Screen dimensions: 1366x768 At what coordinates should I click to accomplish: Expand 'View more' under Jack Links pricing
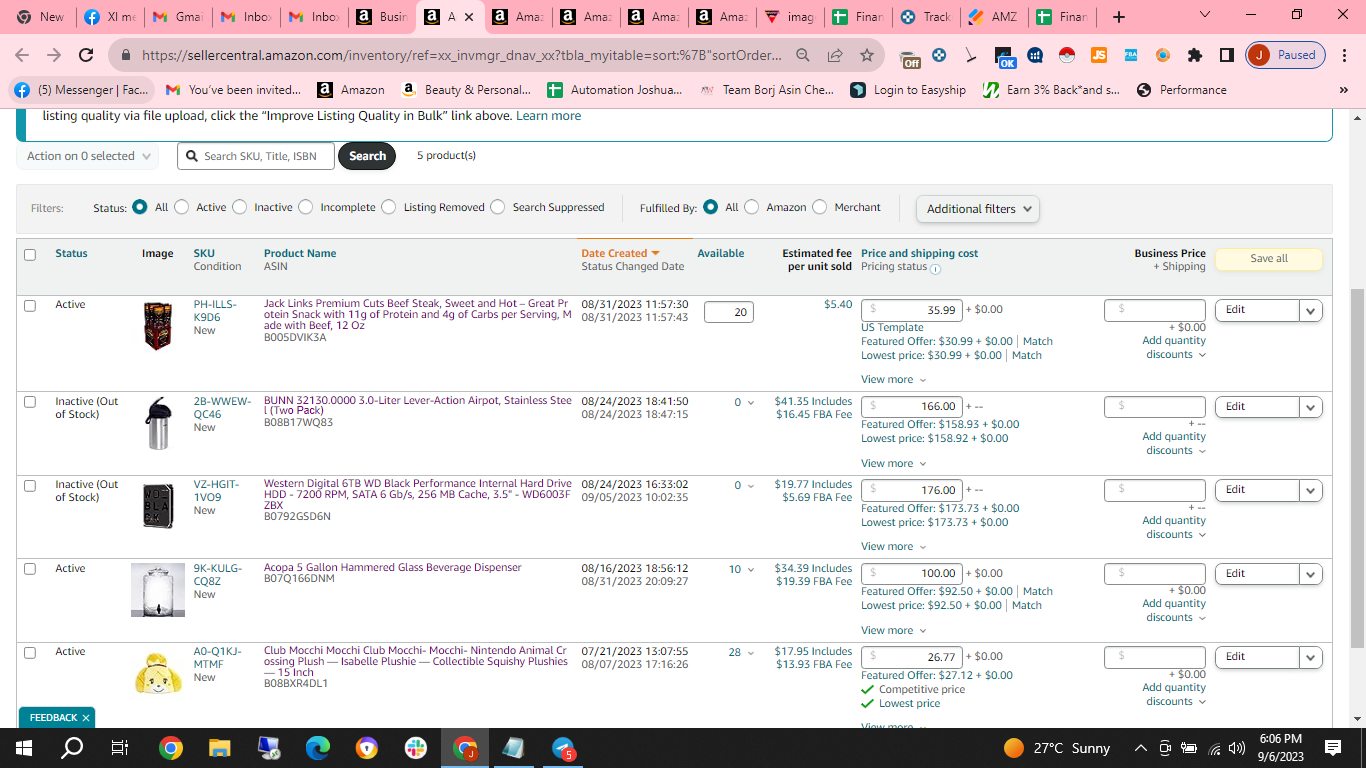coord(893,380)
